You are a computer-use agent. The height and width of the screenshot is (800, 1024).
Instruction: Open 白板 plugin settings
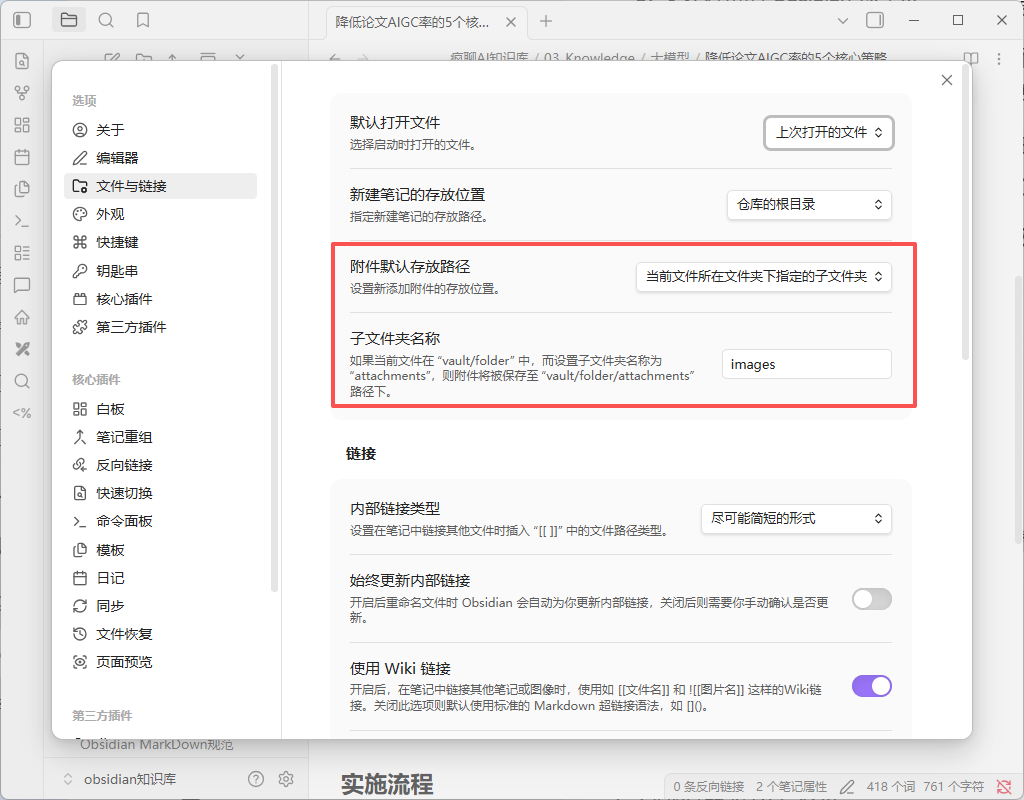click(x=161, y=409)
